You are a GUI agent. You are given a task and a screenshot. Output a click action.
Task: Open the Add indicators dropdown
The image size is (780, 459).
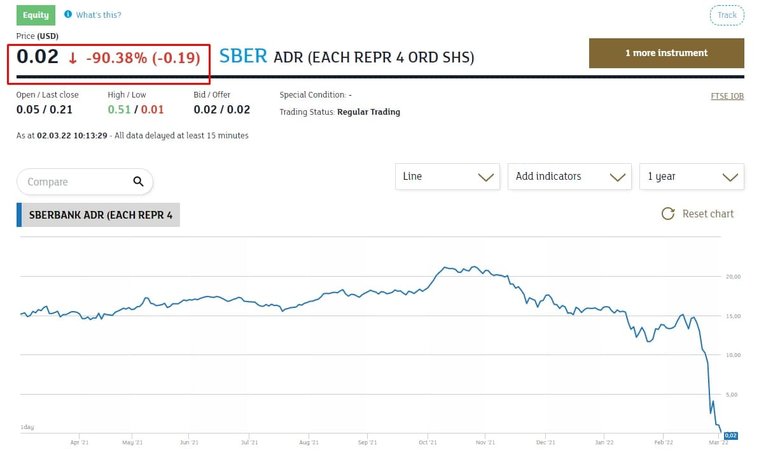568,176
